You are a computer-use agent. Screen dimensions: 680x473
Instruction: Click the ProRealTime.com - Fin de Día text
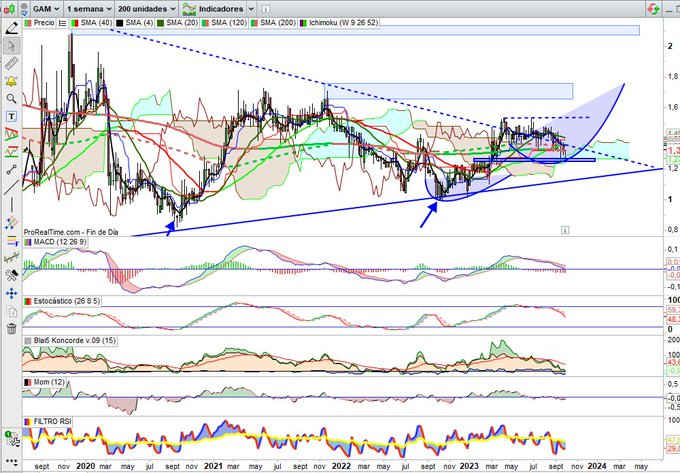coord(71,232)
